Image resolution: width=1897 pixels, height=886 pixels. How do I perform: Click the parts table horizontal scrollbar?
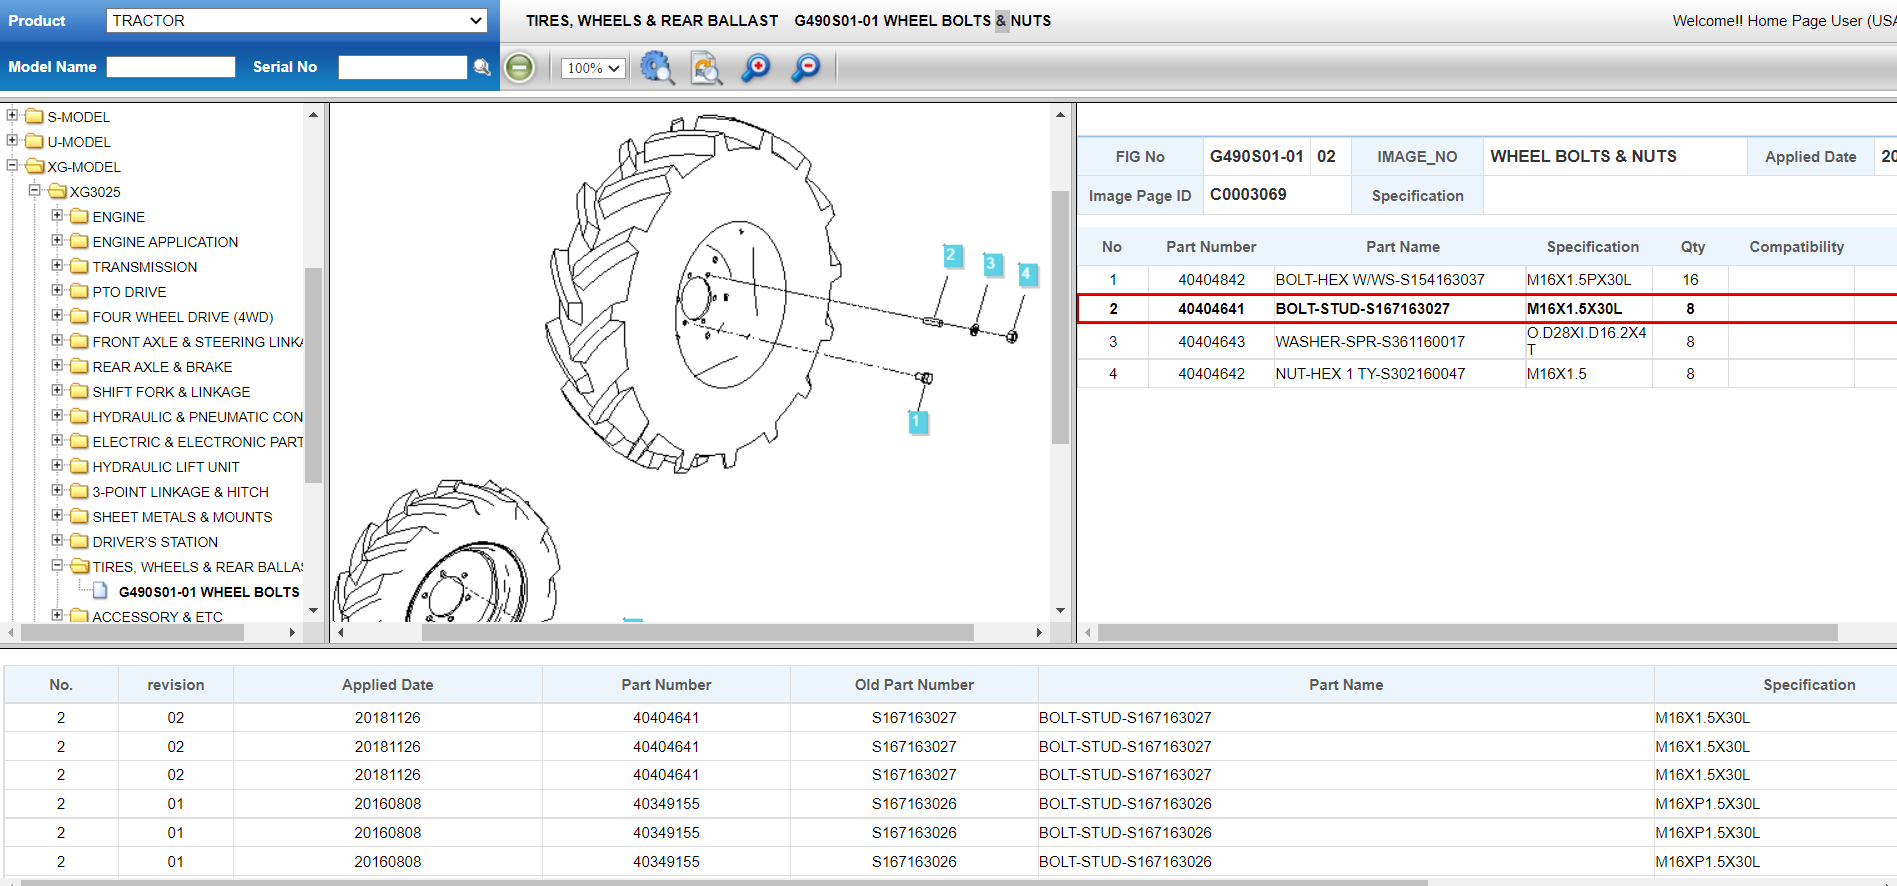pos(1467,632)
